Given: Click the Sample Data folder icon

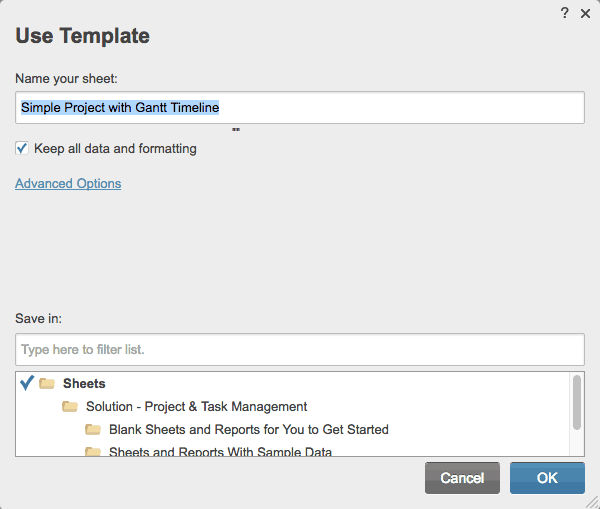Looking at the screenshot, I should tap(93, 452).
